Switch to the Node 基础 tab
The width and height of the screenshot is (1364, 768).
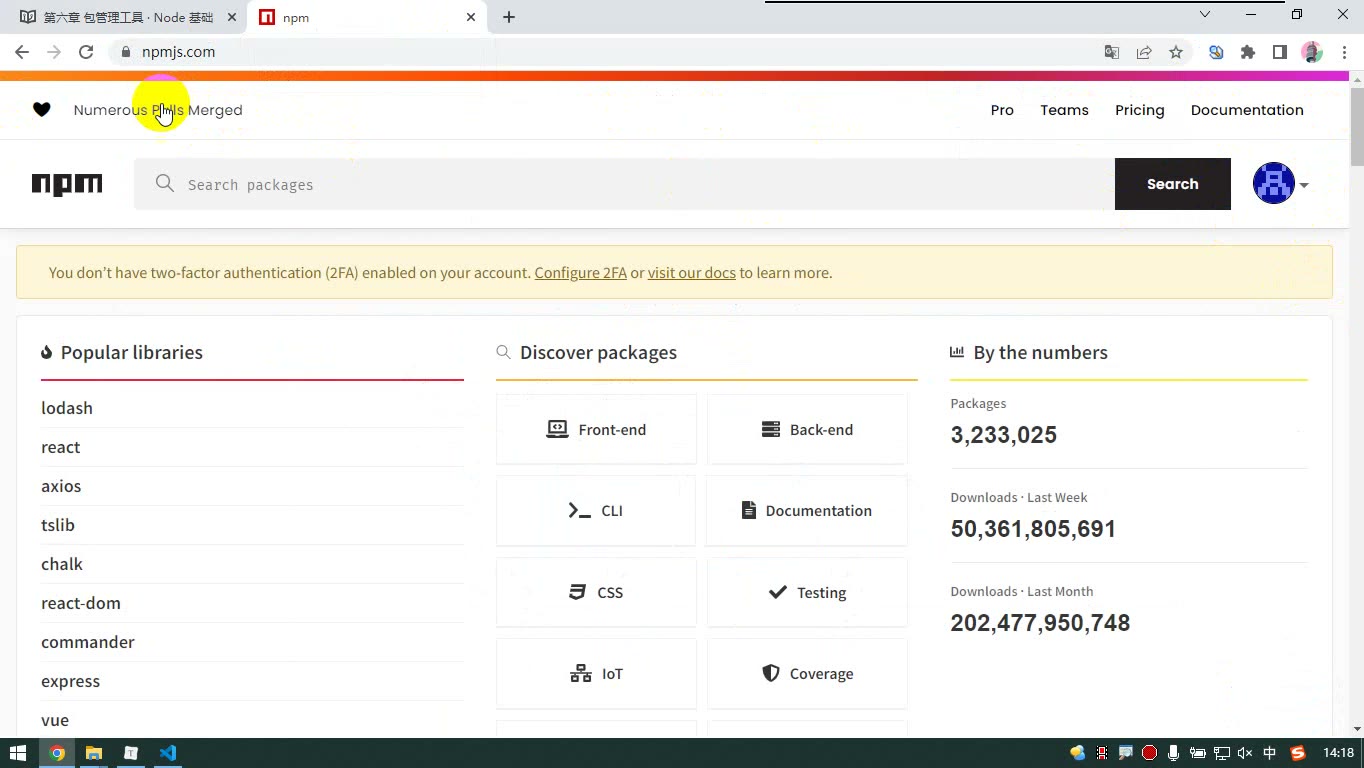pos(128,17)
